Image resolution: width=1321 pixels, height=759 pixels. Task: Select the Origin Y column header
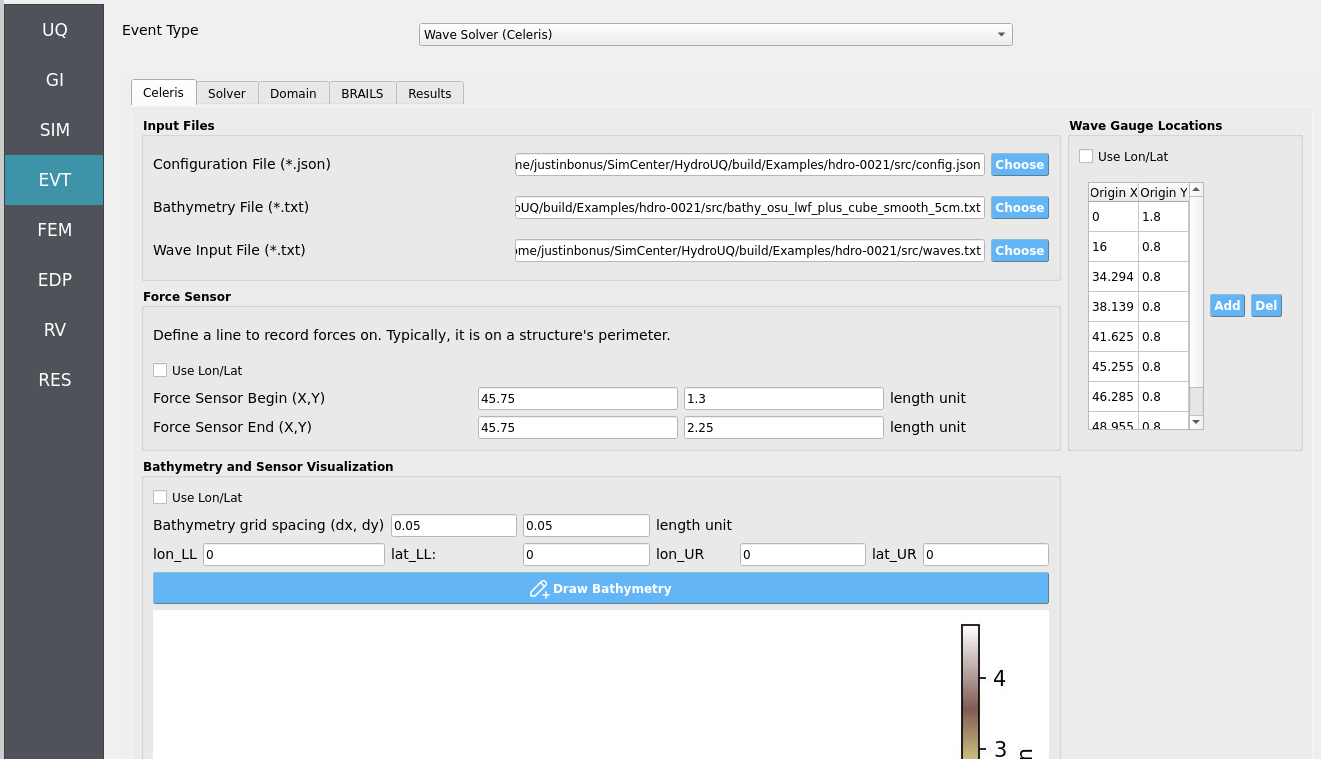click(x=1163, y=192)
